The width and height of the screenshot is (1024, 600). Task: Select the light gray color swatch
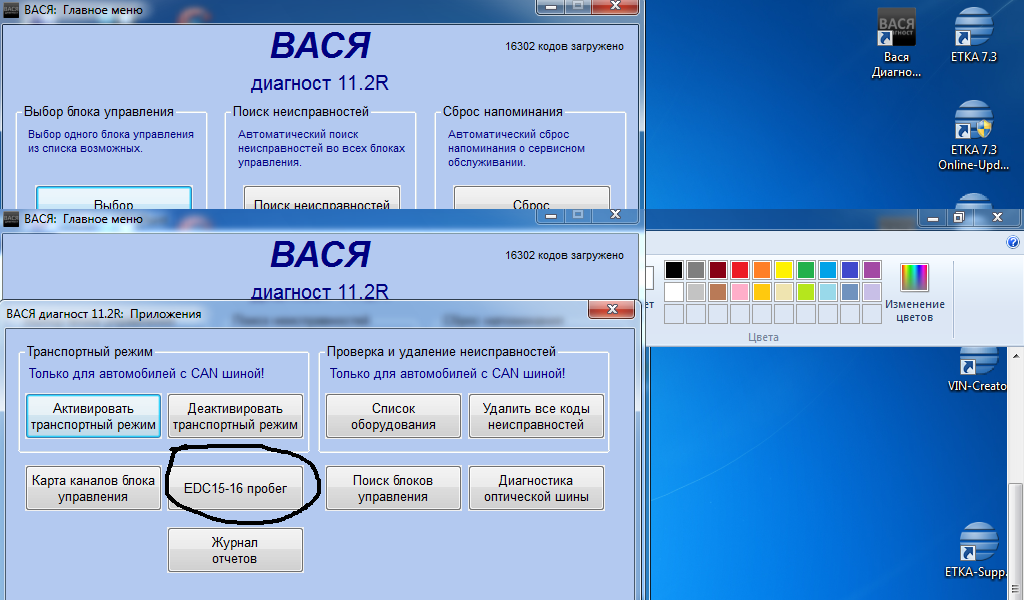pos(696,292)
